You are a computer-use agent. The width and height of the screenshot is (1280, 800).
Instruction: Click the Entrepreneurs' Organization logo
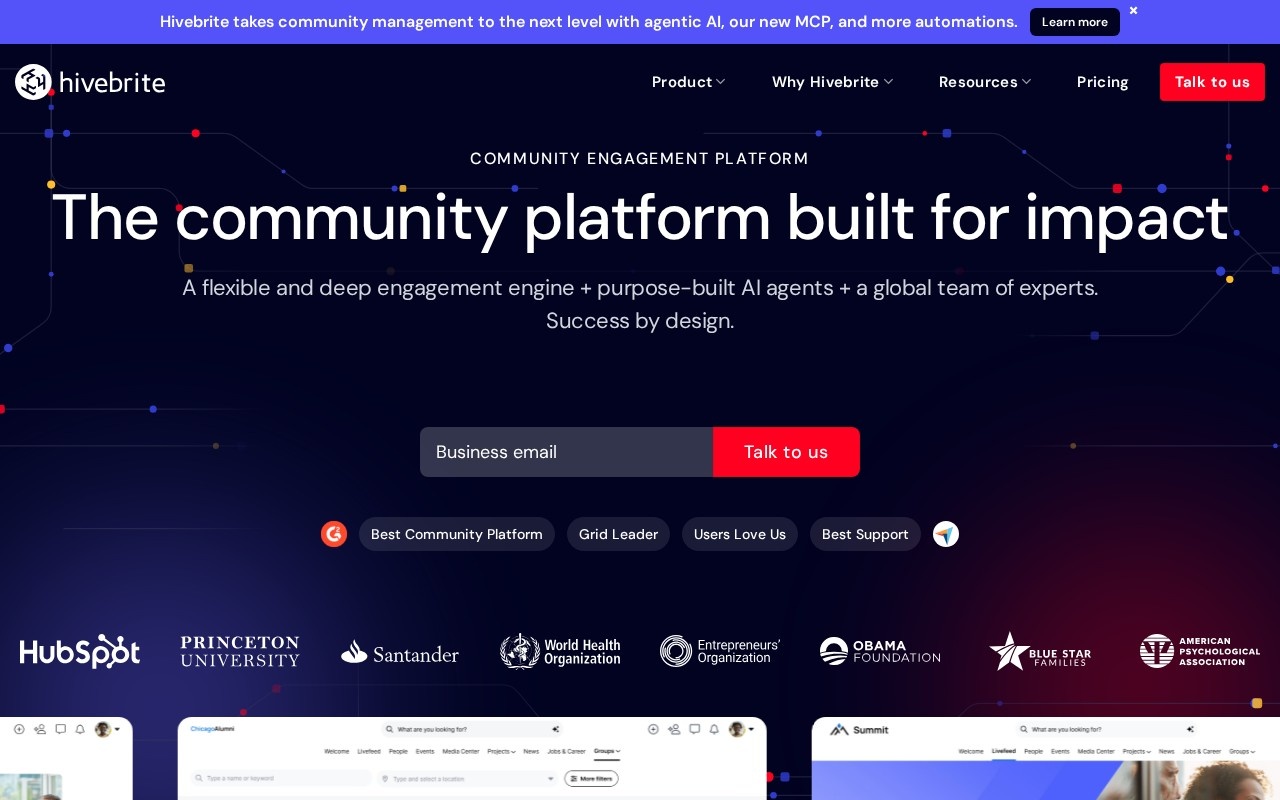click(x=720, y=651)
